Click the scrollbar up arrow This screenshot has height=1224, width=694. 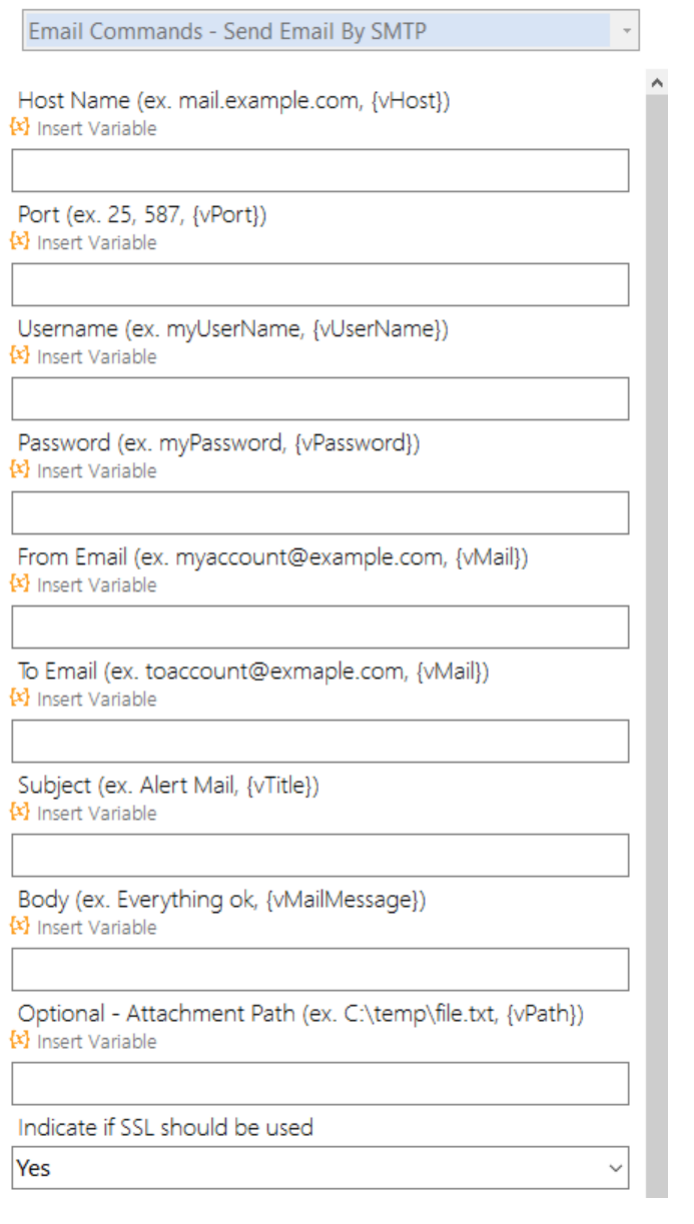(x=657, y=83)
